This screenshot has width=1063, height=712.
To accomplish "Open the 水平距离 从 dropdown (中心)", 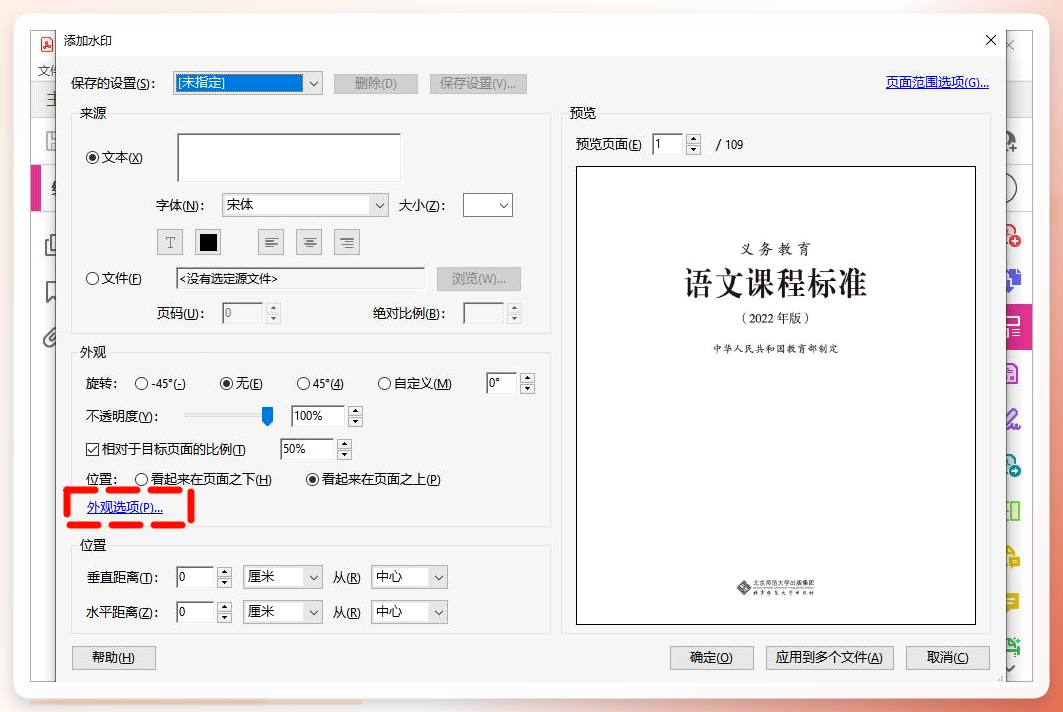I will click(409, 612).
